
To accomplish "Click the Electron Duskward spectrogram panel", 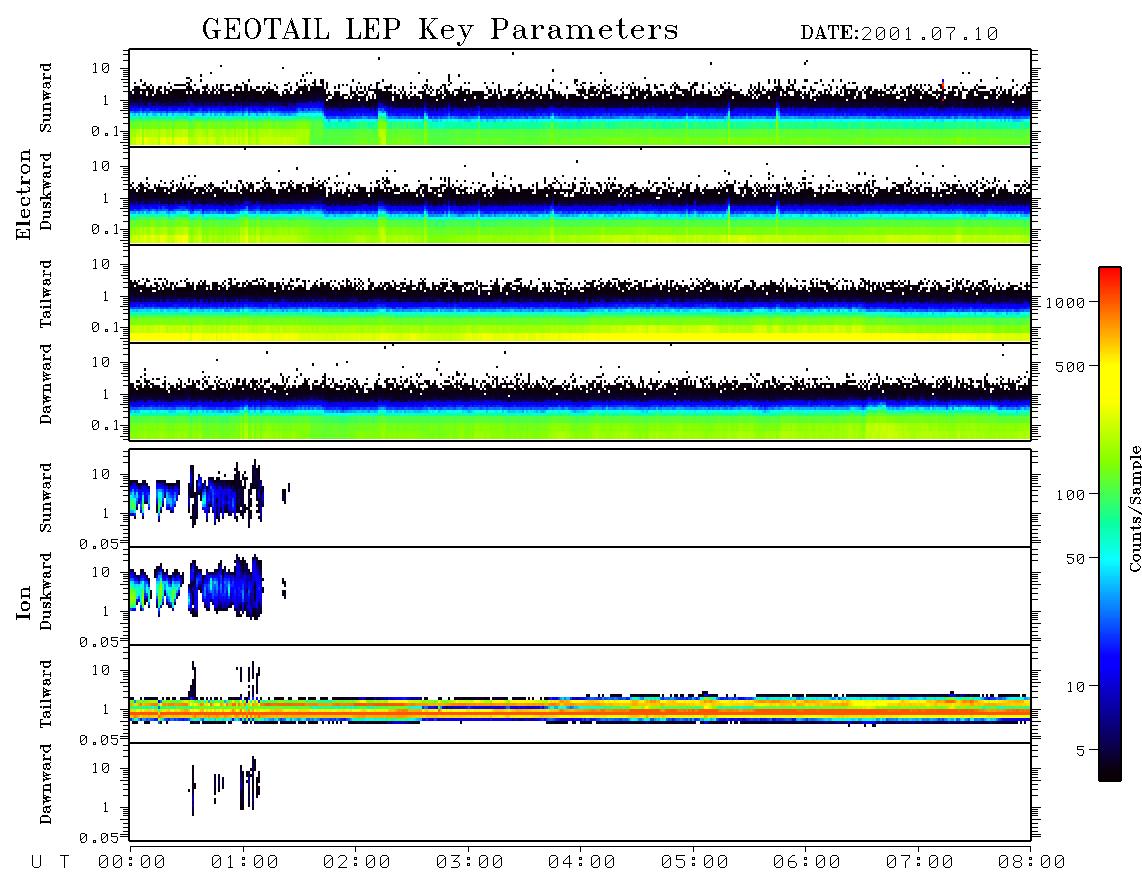I will point(580,196).
